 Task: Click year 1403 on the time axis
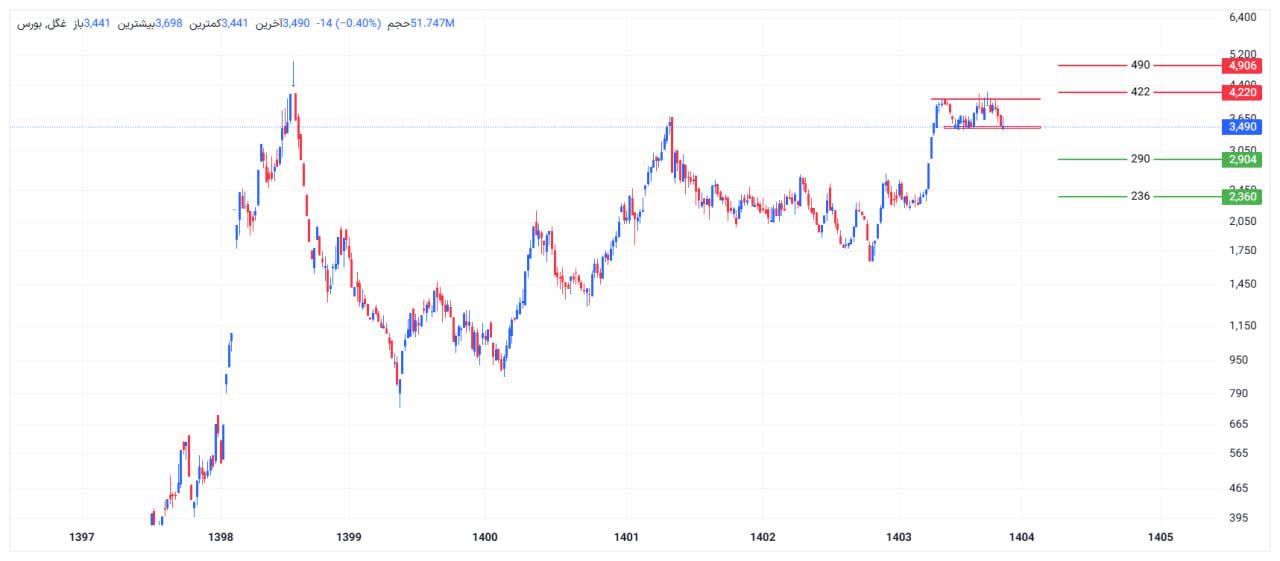[899, 538]
